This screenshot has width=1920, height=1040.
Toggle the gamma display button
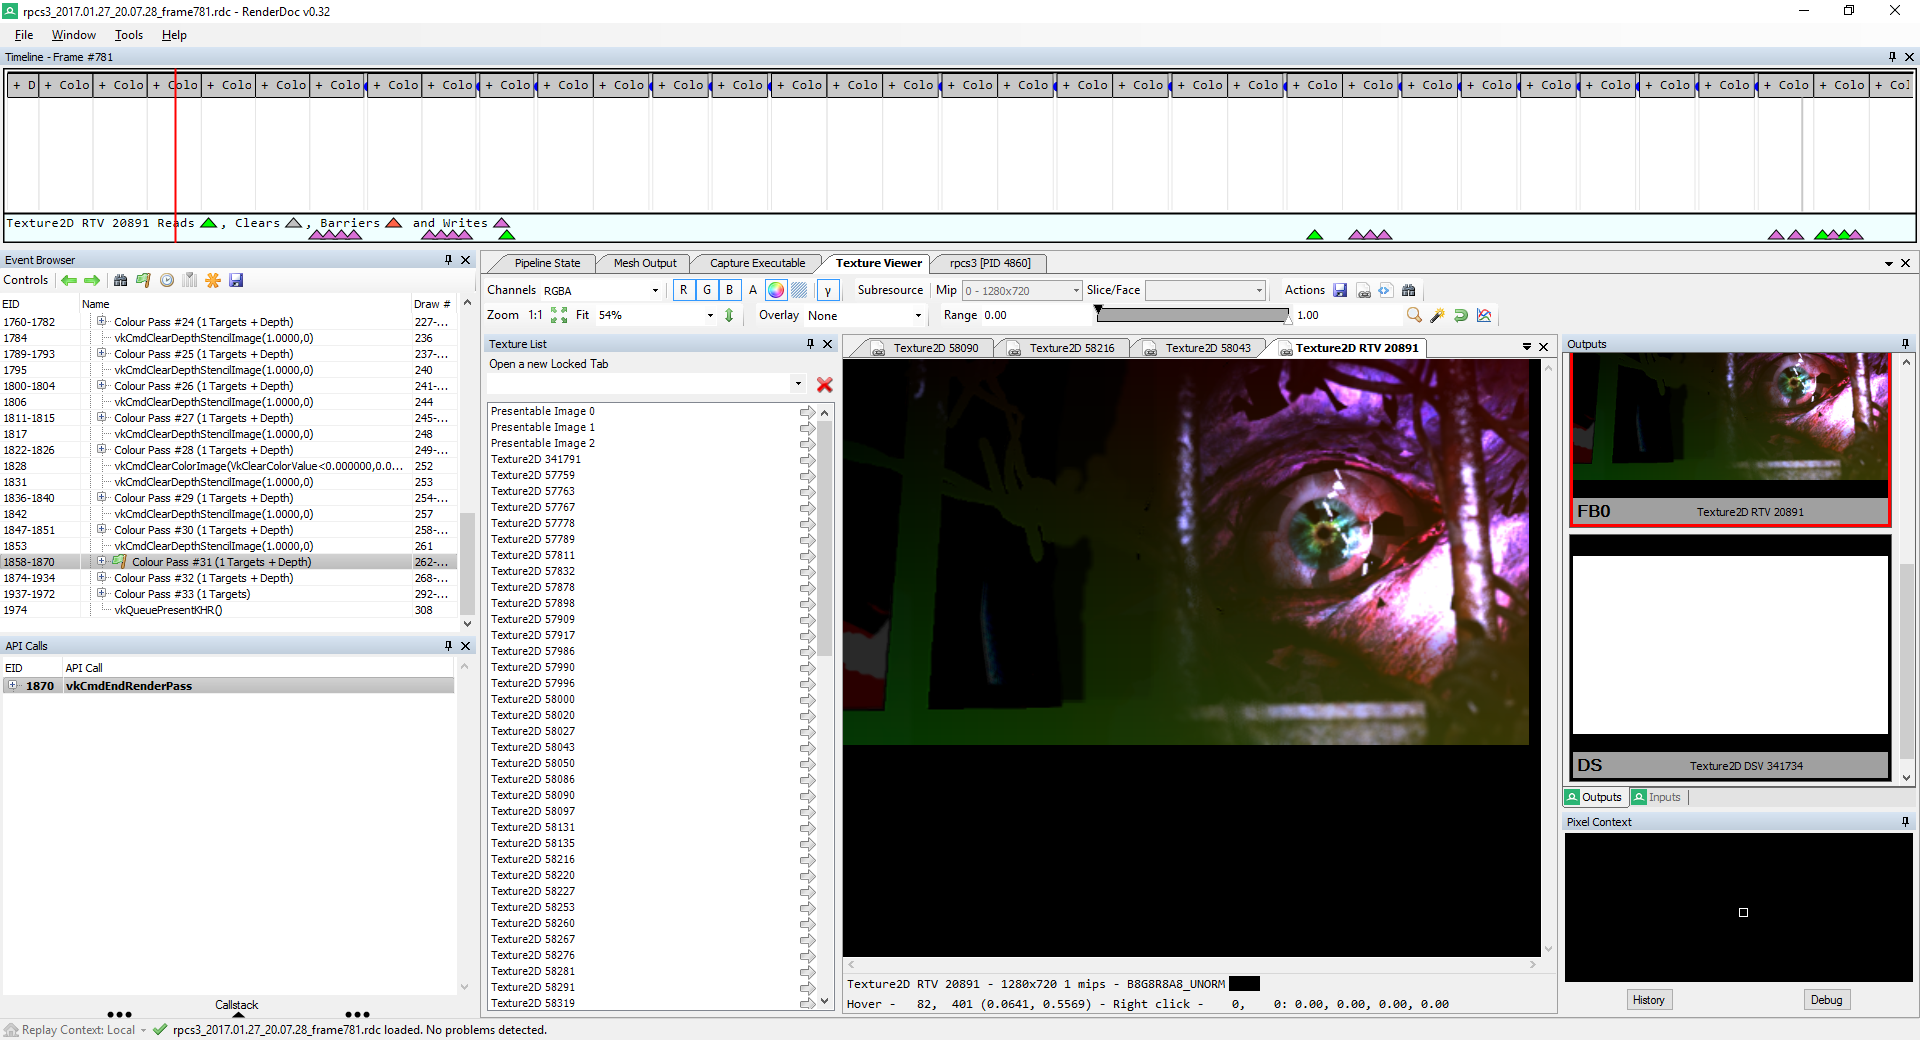[x=827, y=291]
